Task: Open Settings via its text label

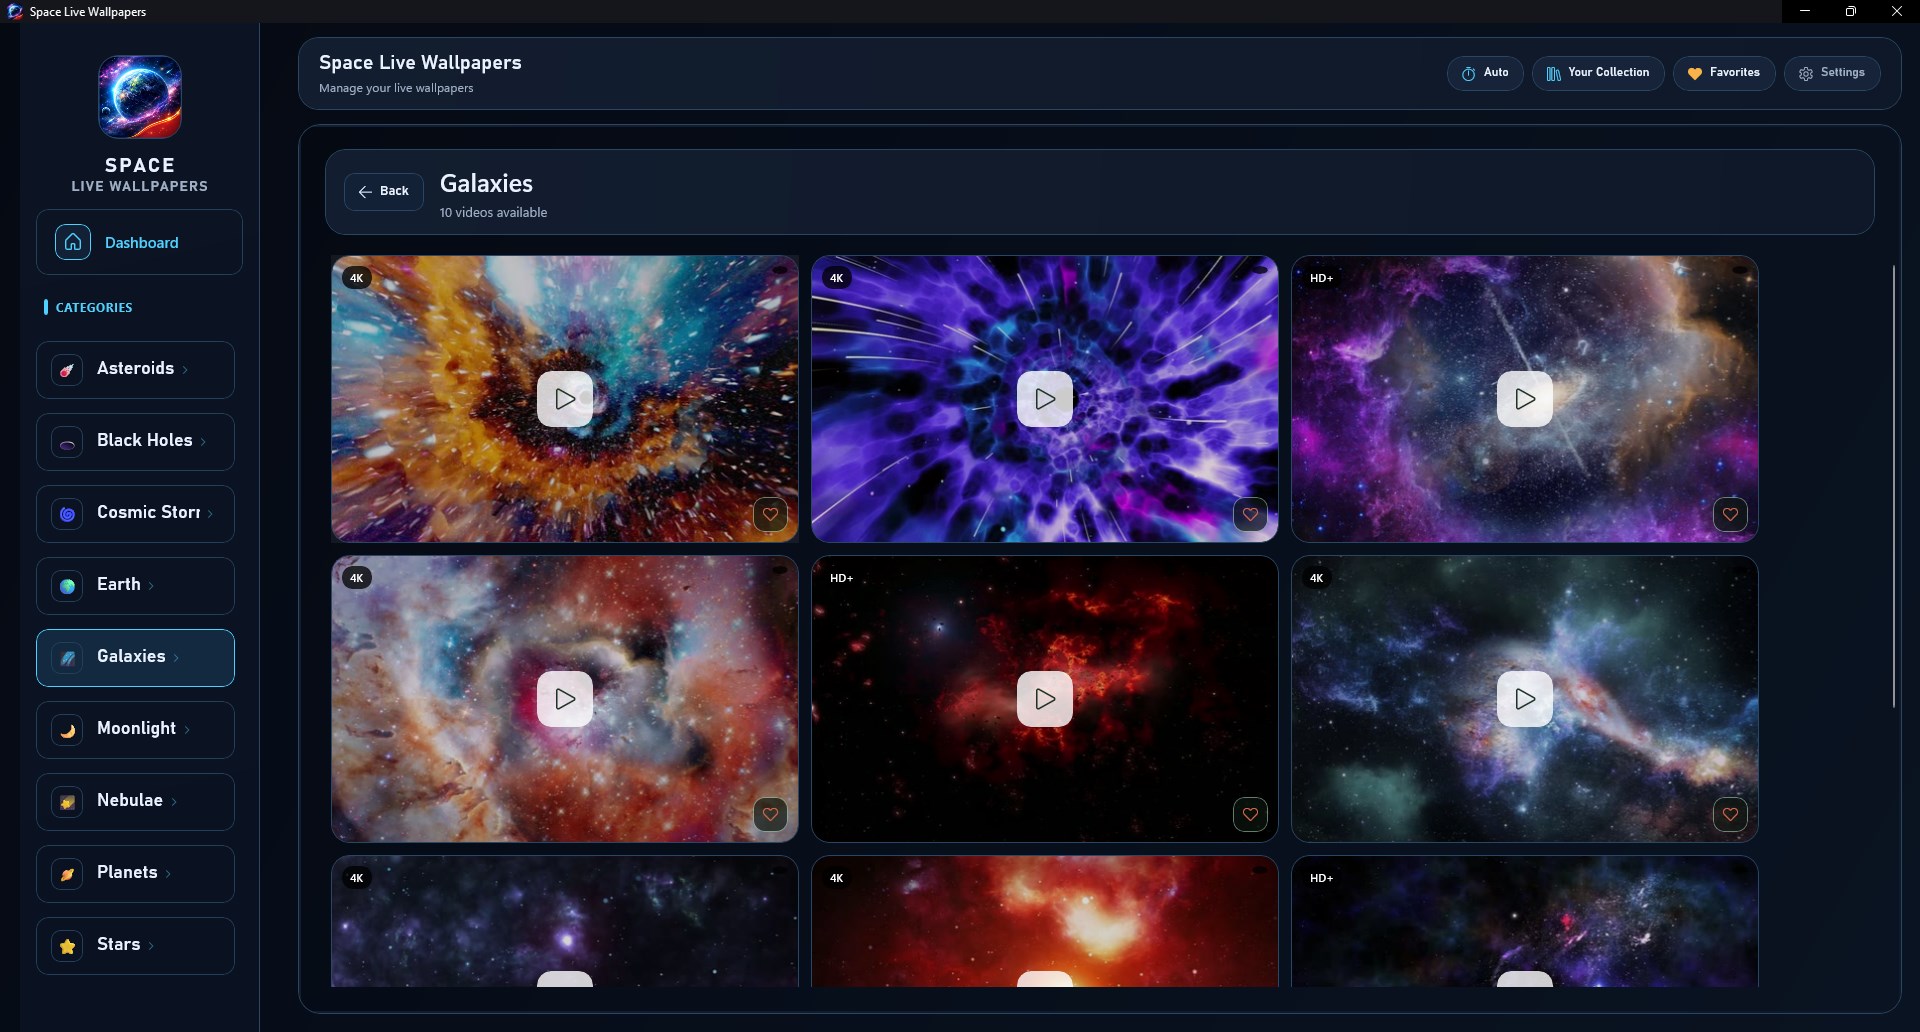Action: [x=1843, y=72]
